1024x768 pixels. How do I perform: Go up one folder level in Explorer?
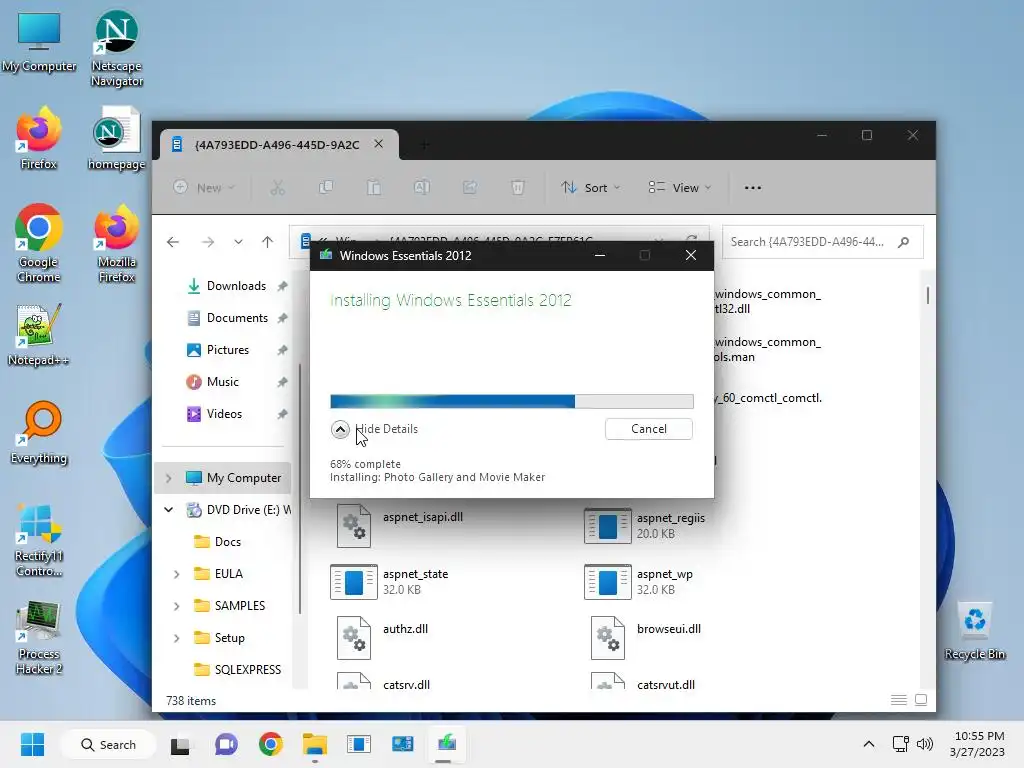click(x=268, y=242)
